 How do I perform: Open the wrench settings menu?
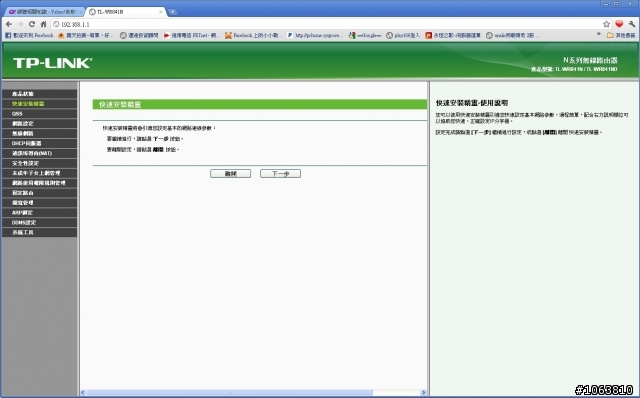click(x=632, y=24)
